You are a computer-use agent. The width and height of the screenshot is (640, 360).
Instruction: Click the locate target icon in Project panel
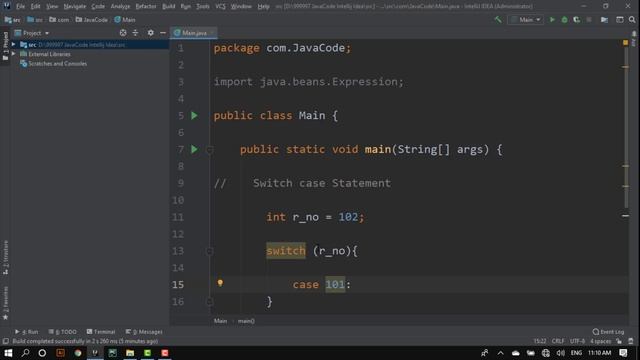pos(123,33)
